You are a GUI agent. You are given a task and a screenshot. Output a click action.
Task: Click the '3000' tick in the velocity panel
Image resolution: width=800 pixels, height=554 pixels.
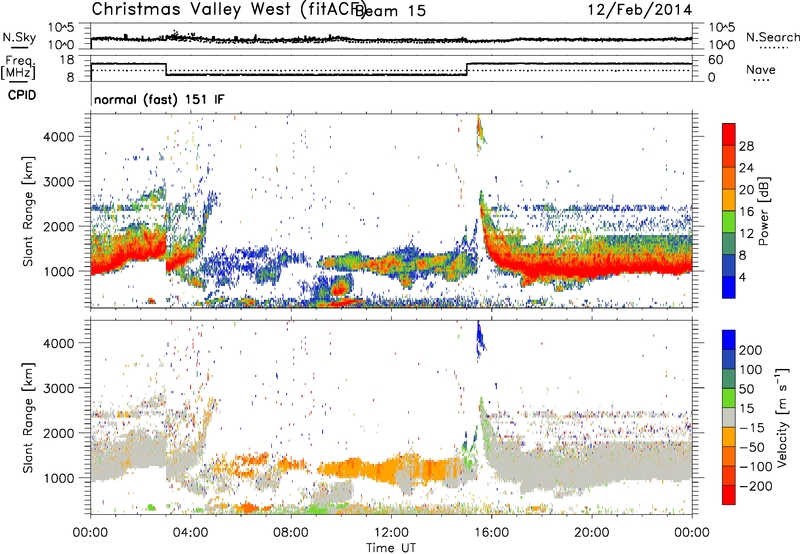tap(59, 388)
